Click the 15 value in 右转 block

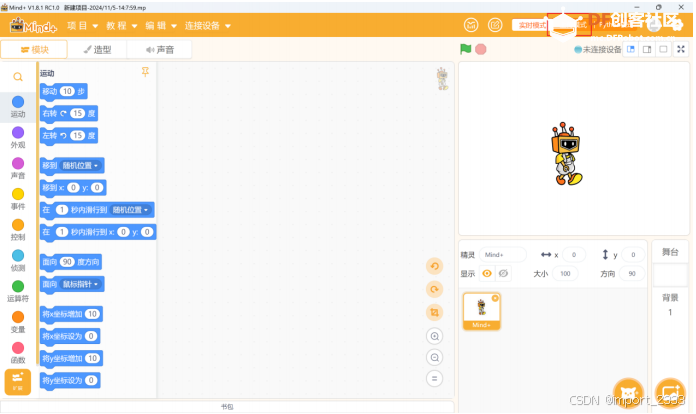[x=77, y=113]
